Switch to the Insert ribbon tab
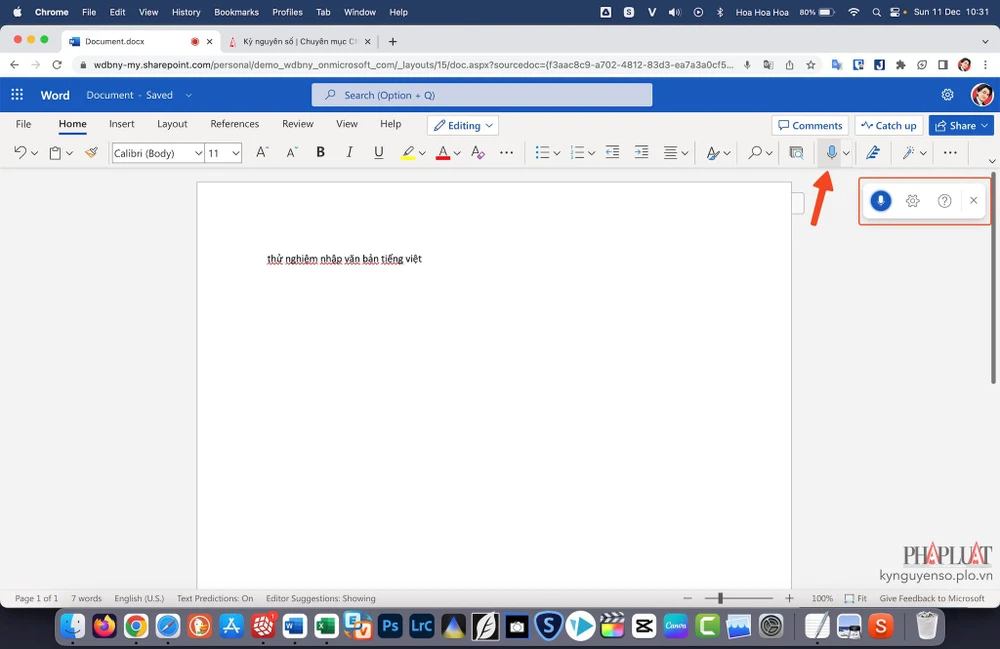Viewport: 1000px width, 649px height. [122, 124]
